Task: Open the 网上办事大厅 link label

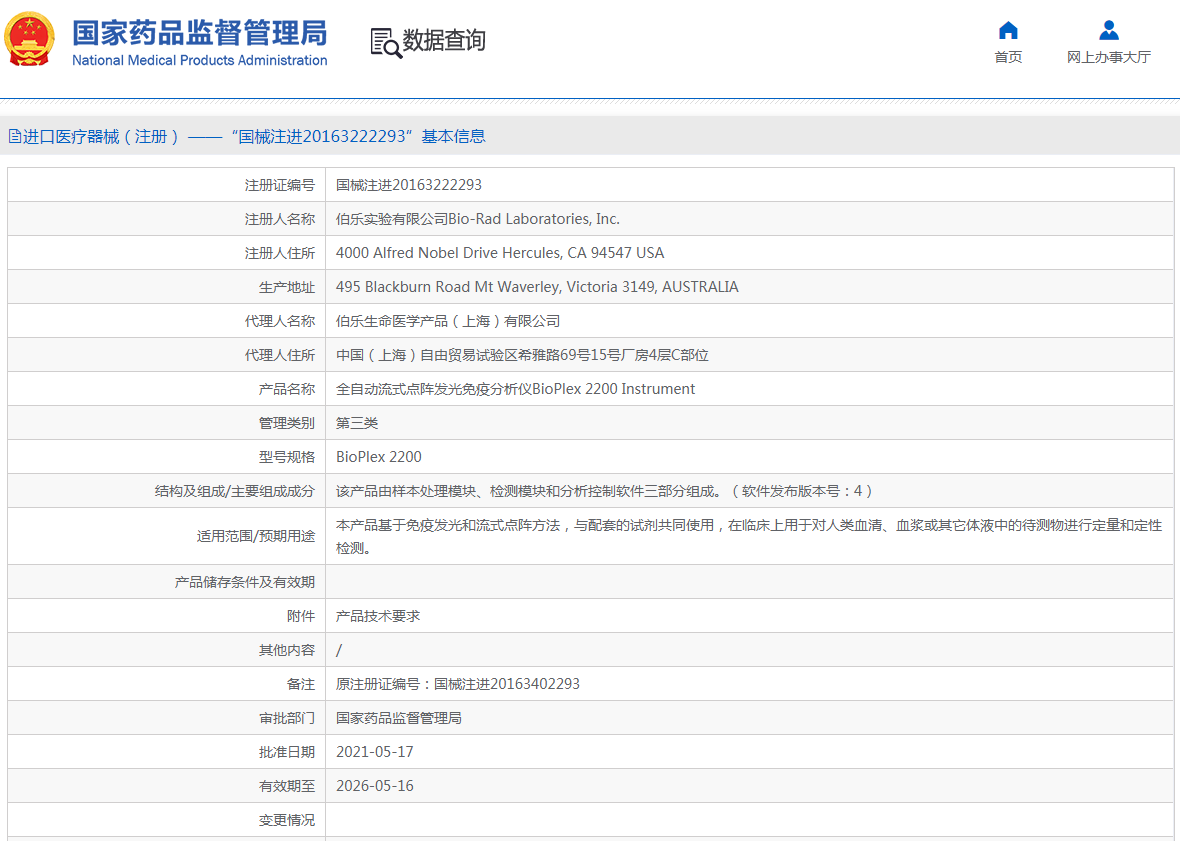Action: coord(1109,57)
